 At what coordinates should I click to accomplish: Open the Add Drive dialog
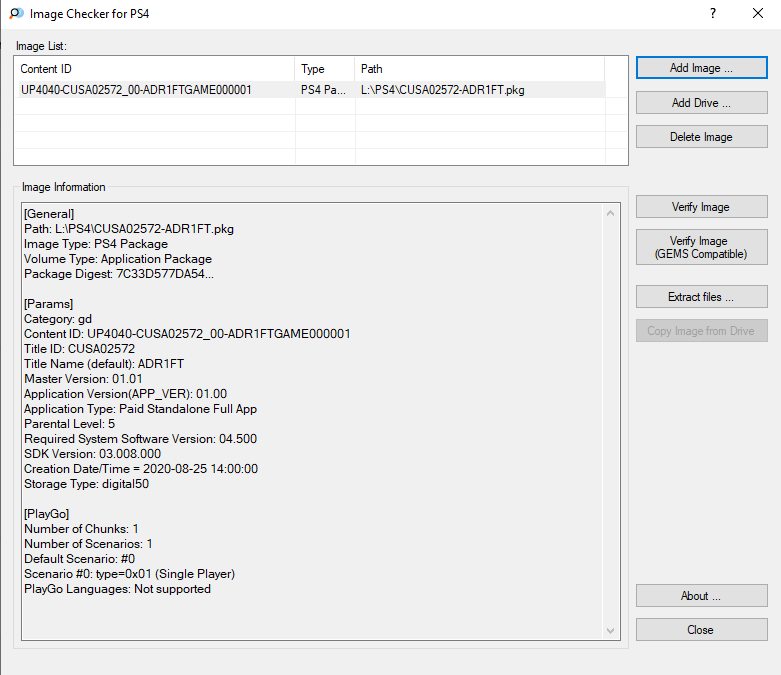tap(701, 103)
